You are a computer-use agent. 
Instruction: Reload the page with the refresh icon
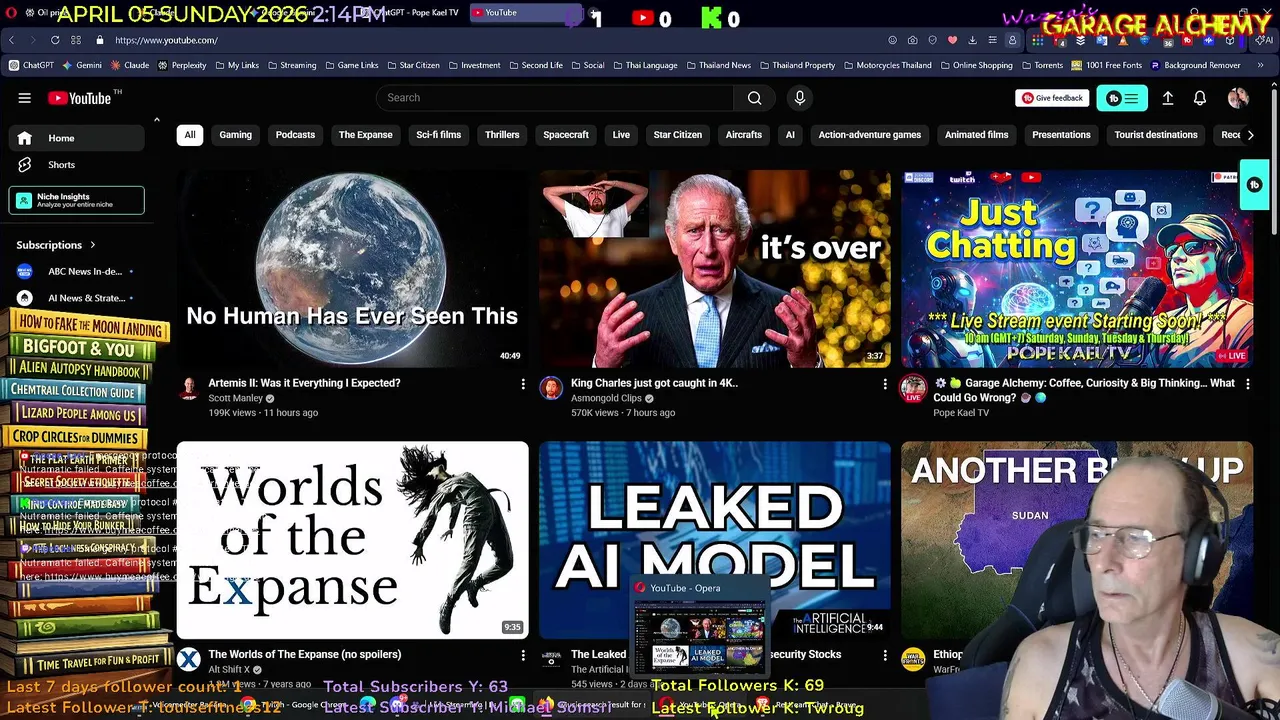pyautogui.click(x=55, y=40)
